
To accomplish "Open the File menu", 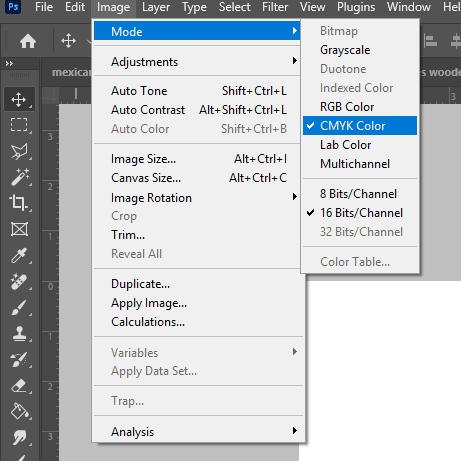I will point(44,7).
